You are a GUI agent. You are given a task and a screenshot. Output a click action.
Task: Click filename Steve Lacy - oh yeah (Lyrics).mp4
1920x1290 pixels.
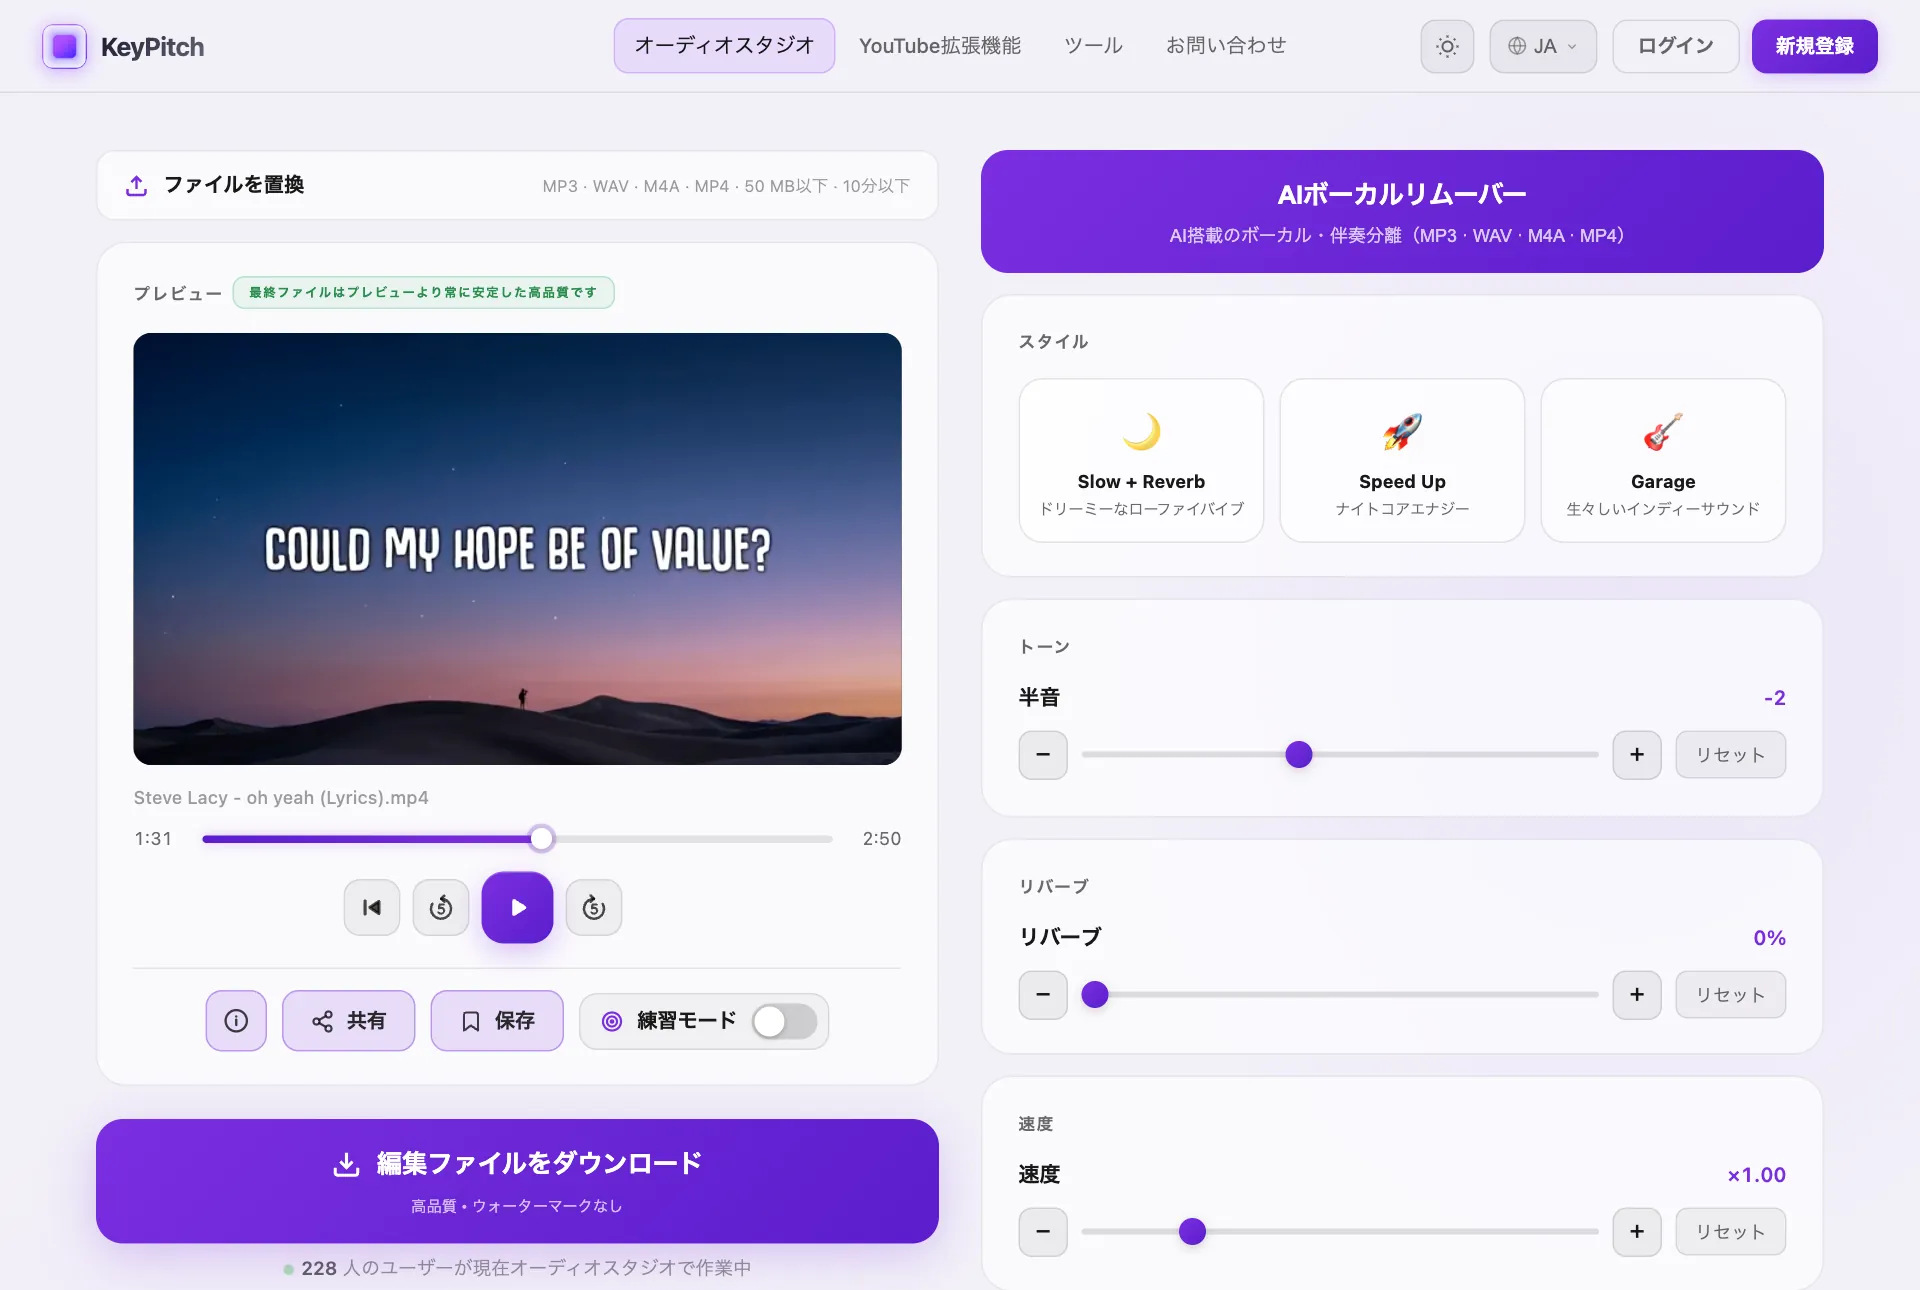click(281, 798)
